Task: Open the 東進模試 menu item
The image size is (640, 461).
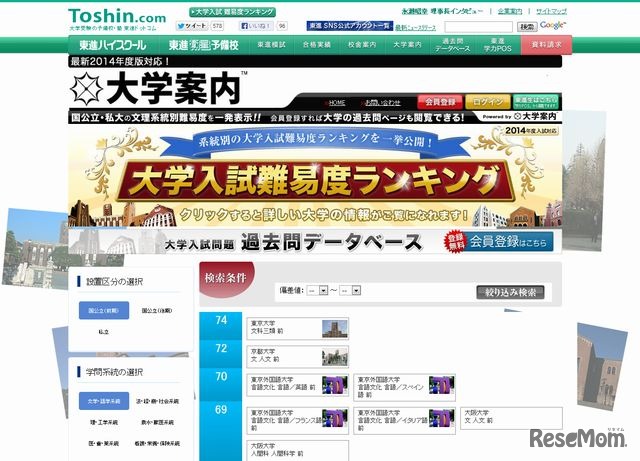Action: [271, 45]
